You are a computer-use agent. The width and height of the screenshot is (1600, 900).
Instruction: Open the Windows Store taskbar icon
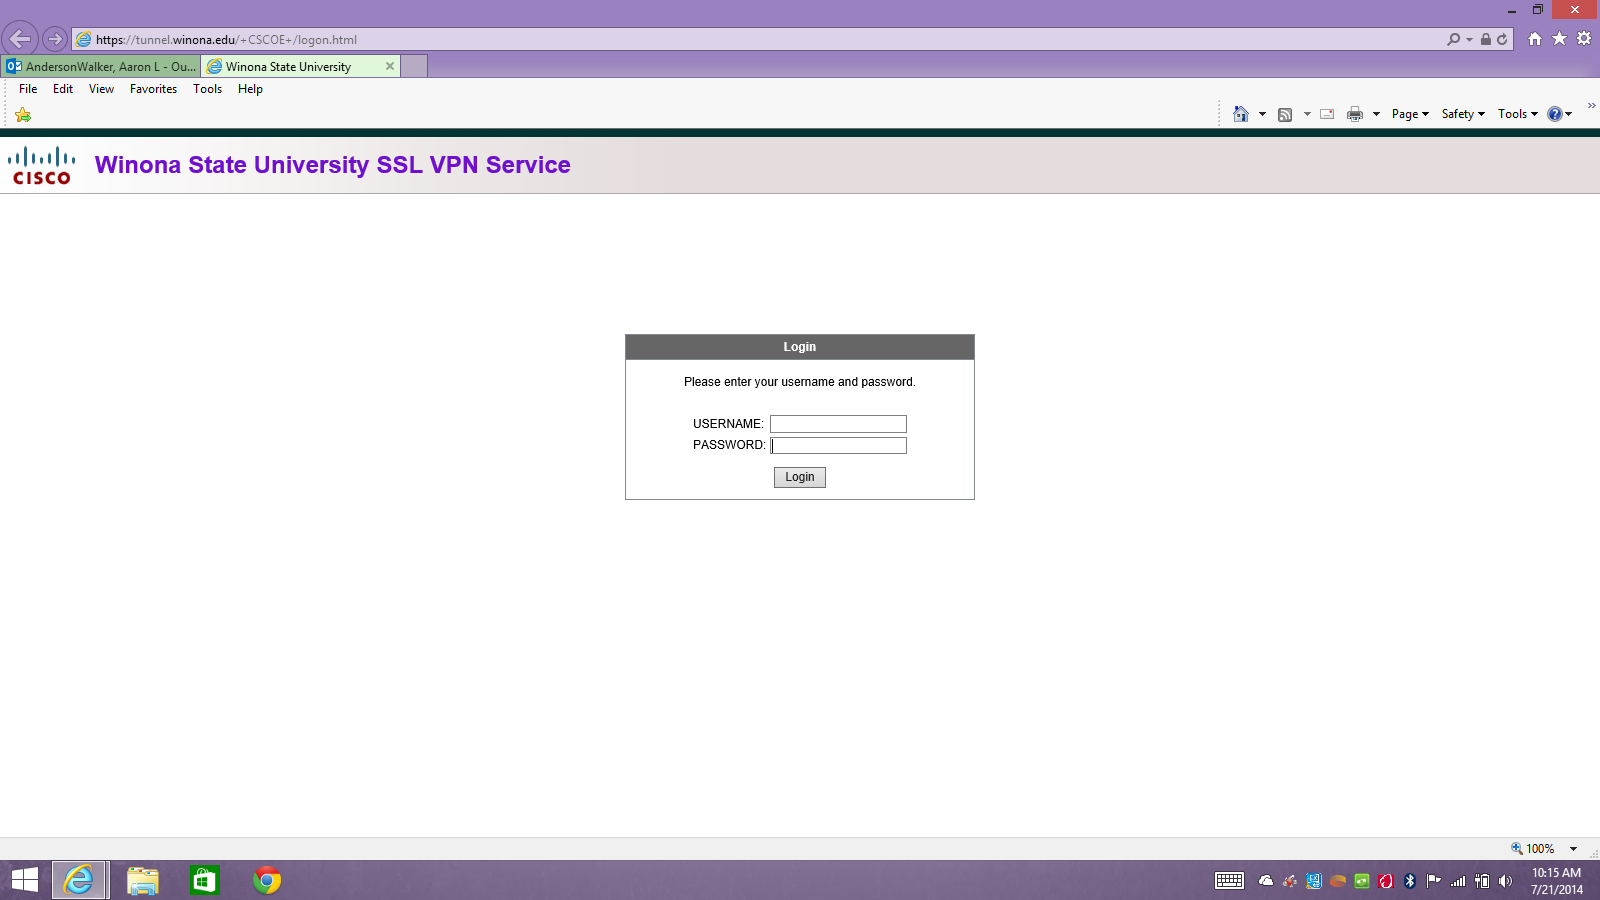(x=204, y=880)
